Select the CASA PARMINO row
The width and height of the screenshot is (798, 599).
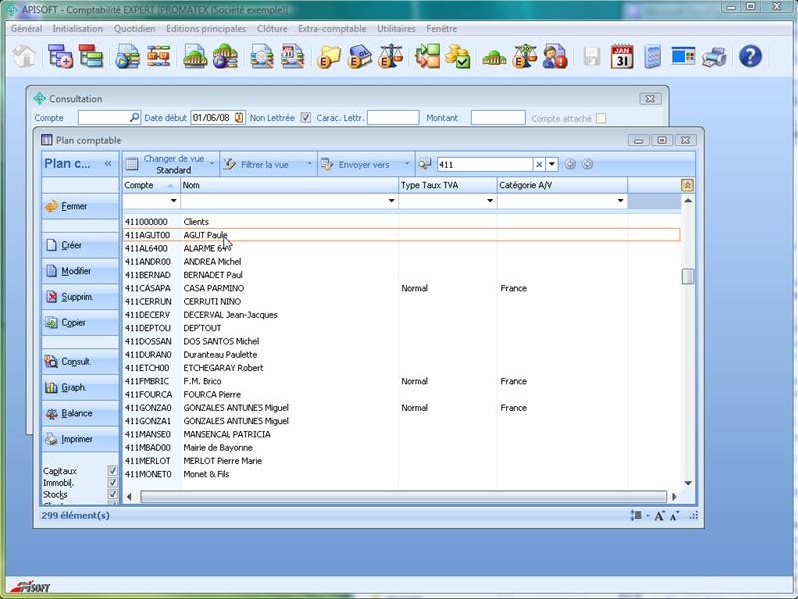pyautogui.click(x=401, y=288)
